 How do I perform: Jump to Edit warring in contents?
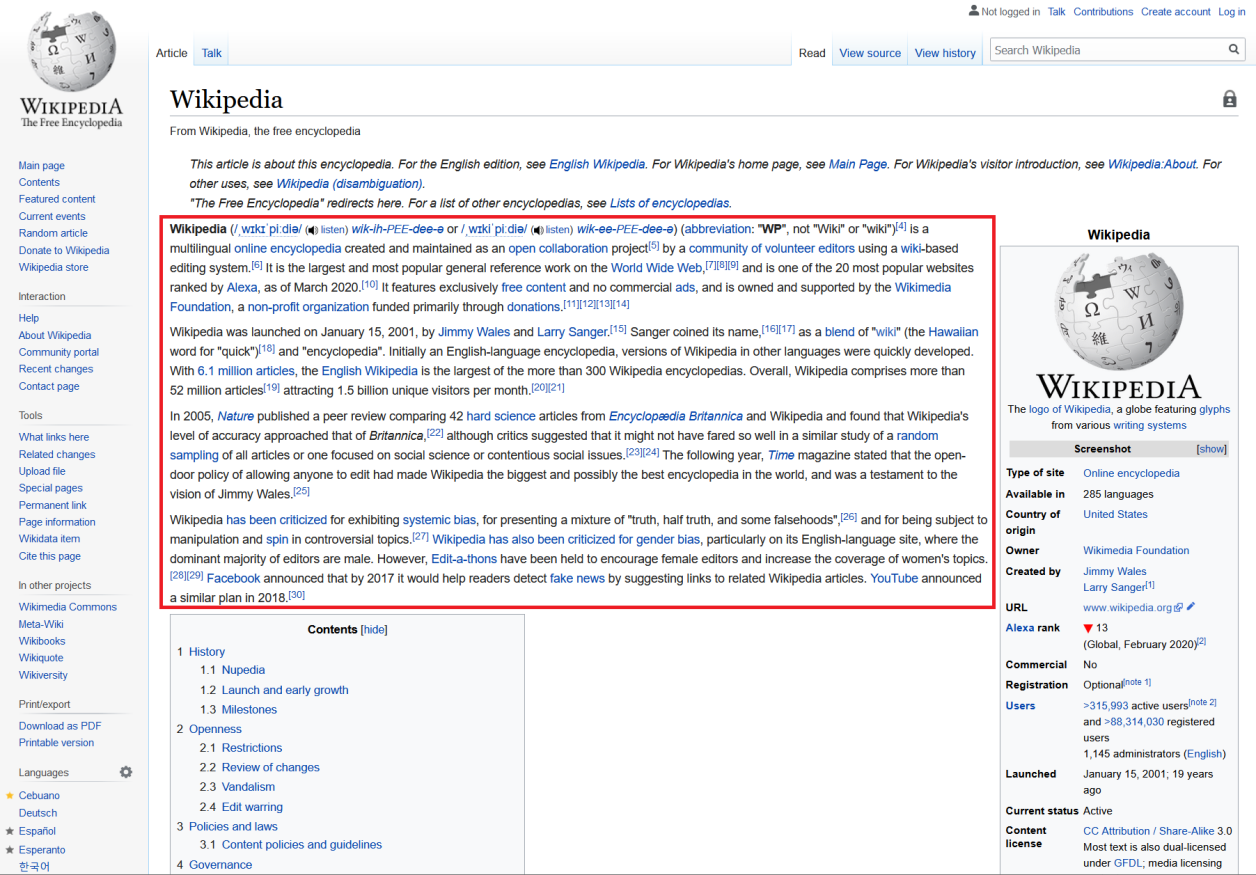pos(252,807)
